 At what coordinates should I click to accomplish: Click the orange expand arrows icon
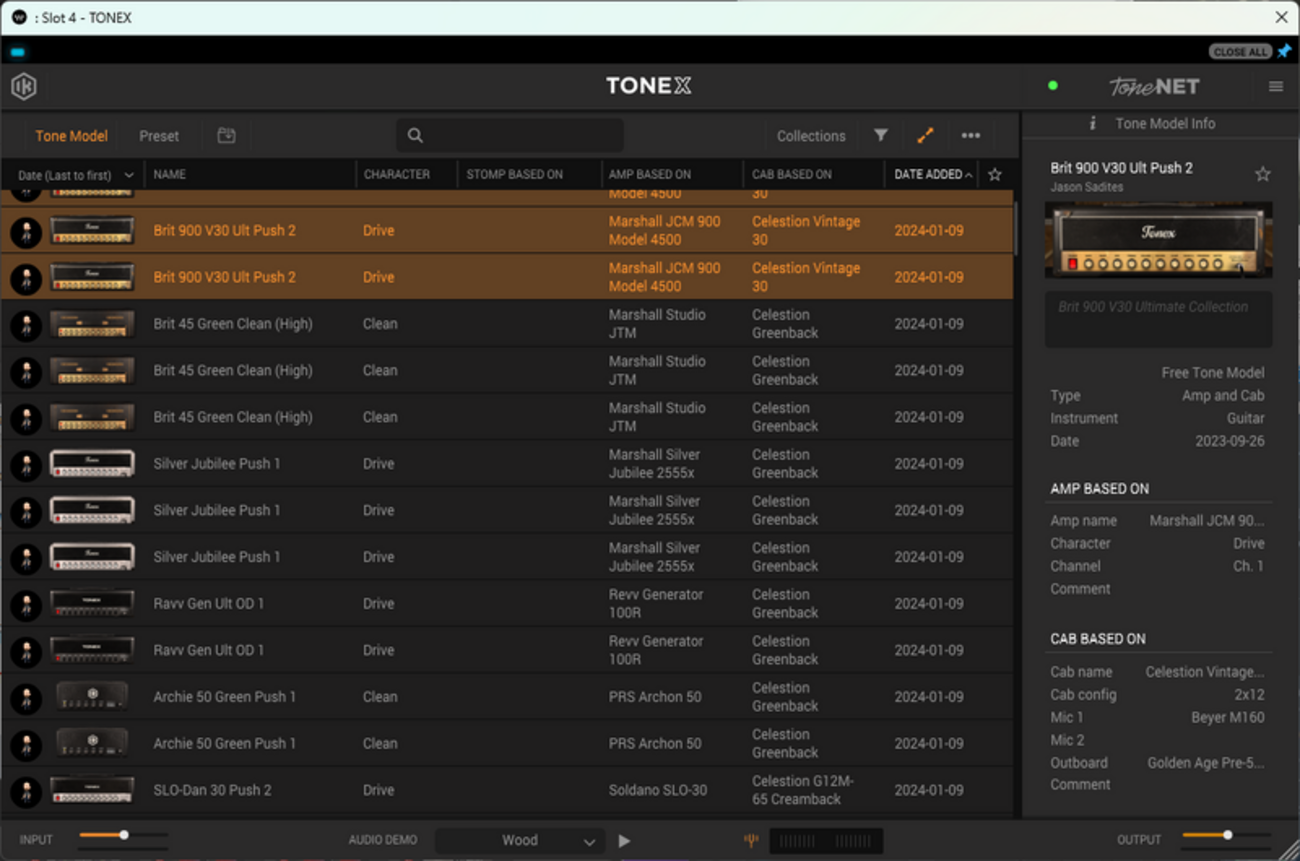(925, 136)
